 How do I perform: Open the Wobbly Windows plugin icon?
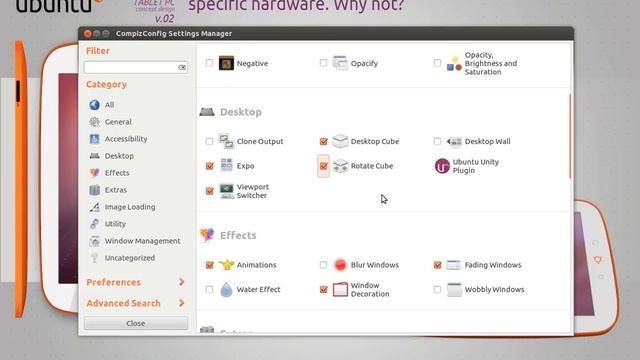click(x=454, y=289)
